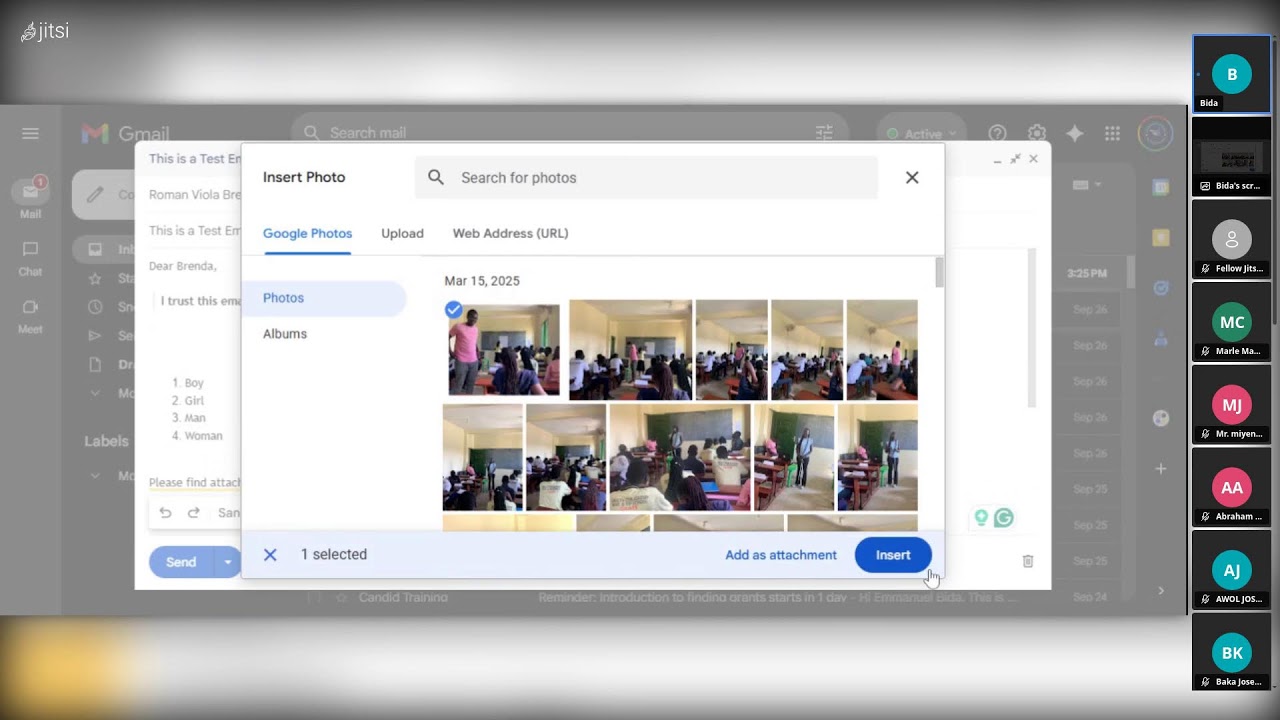Viewport: 1280px width, 720px height.
Task: Open Keep in Gmail side panel
Action: 1160,237
